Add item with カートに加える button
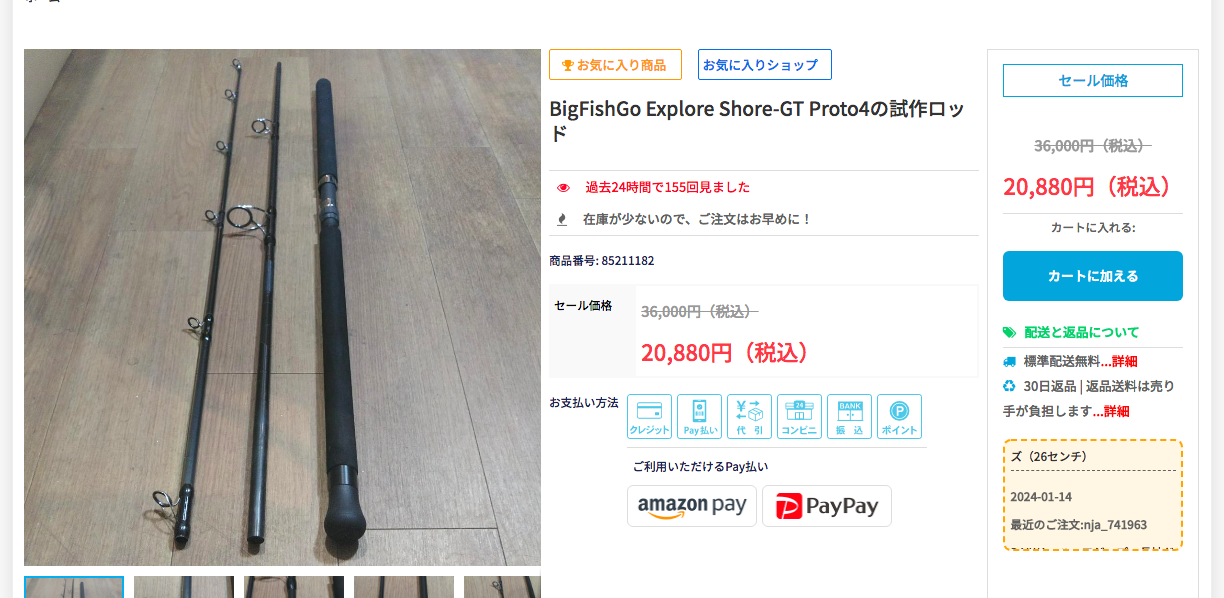1224x598 pixels. (1093, 276)
